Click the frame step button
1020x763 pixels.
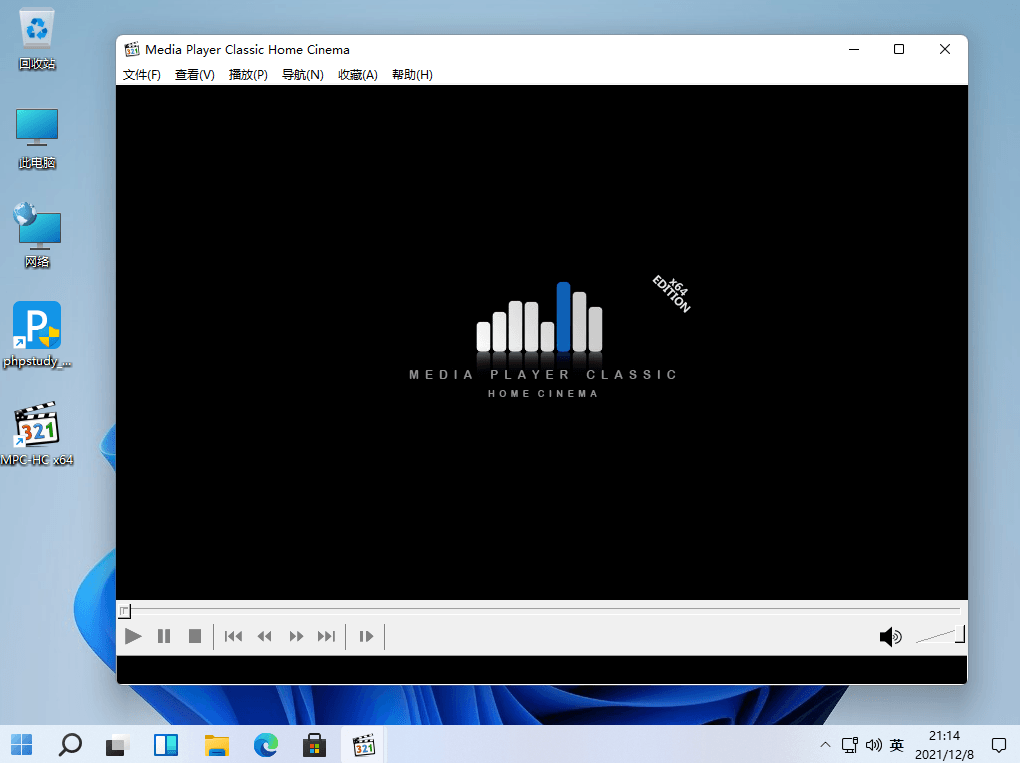click(x=366, y=636)
